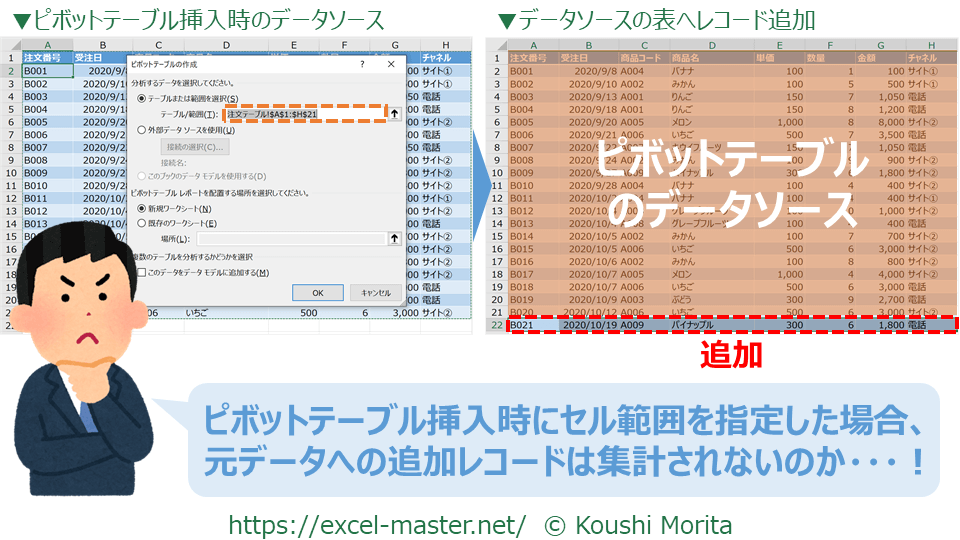Click row 22 header in the right sheet
This screenshot has width=960, height=540.
[x=495, y=325]
